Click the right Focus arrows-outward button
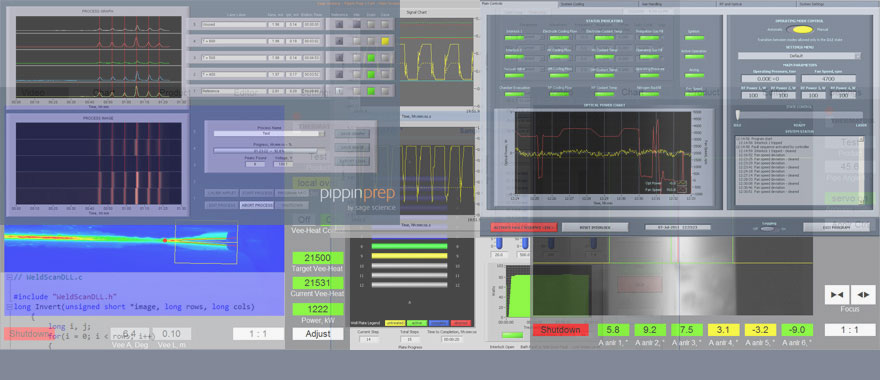 tap(863, 294)
